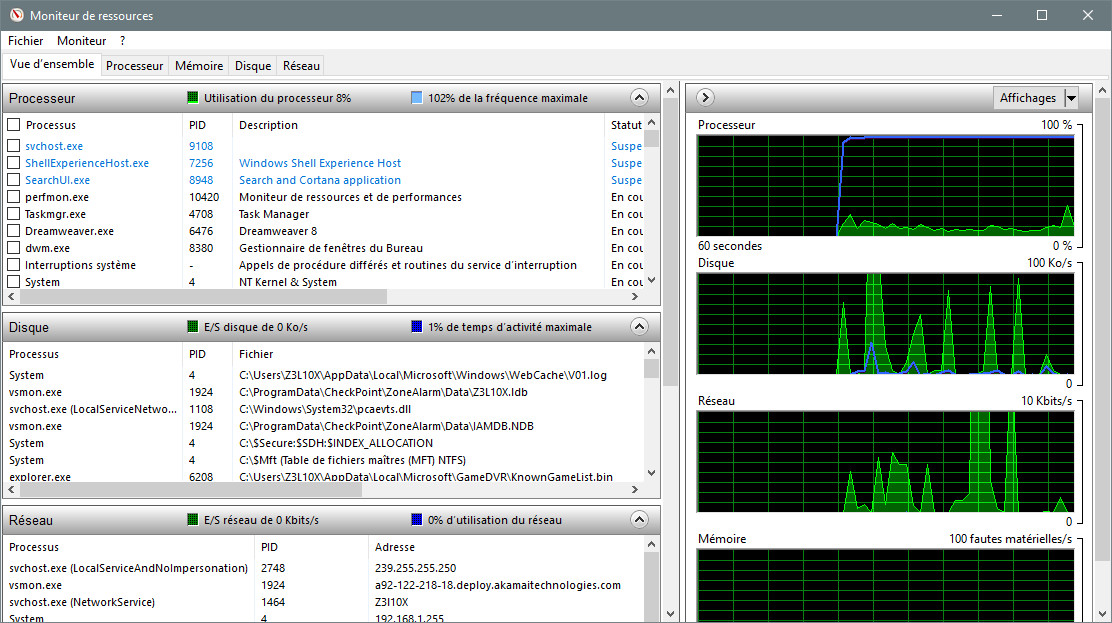Viewport: 1112px width, 623px height.
Task: Click the Resource Monitor app icon in title bar
Action: click(x=16, y=15)
